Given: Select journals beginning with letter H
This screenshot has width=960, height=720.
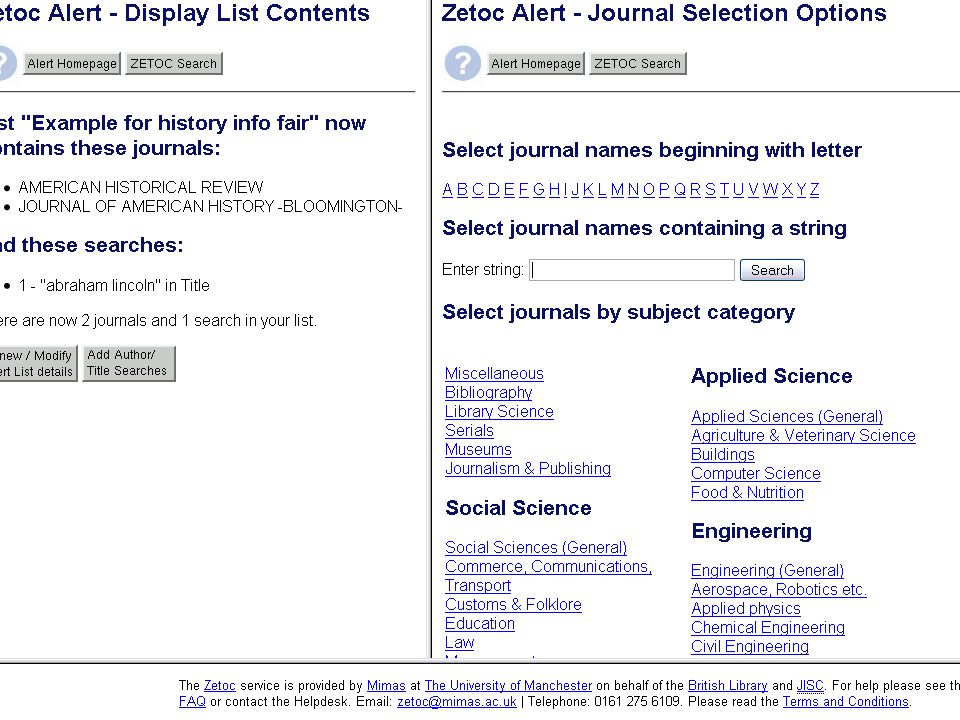Looking at the screenshot, I should point(554,190).
